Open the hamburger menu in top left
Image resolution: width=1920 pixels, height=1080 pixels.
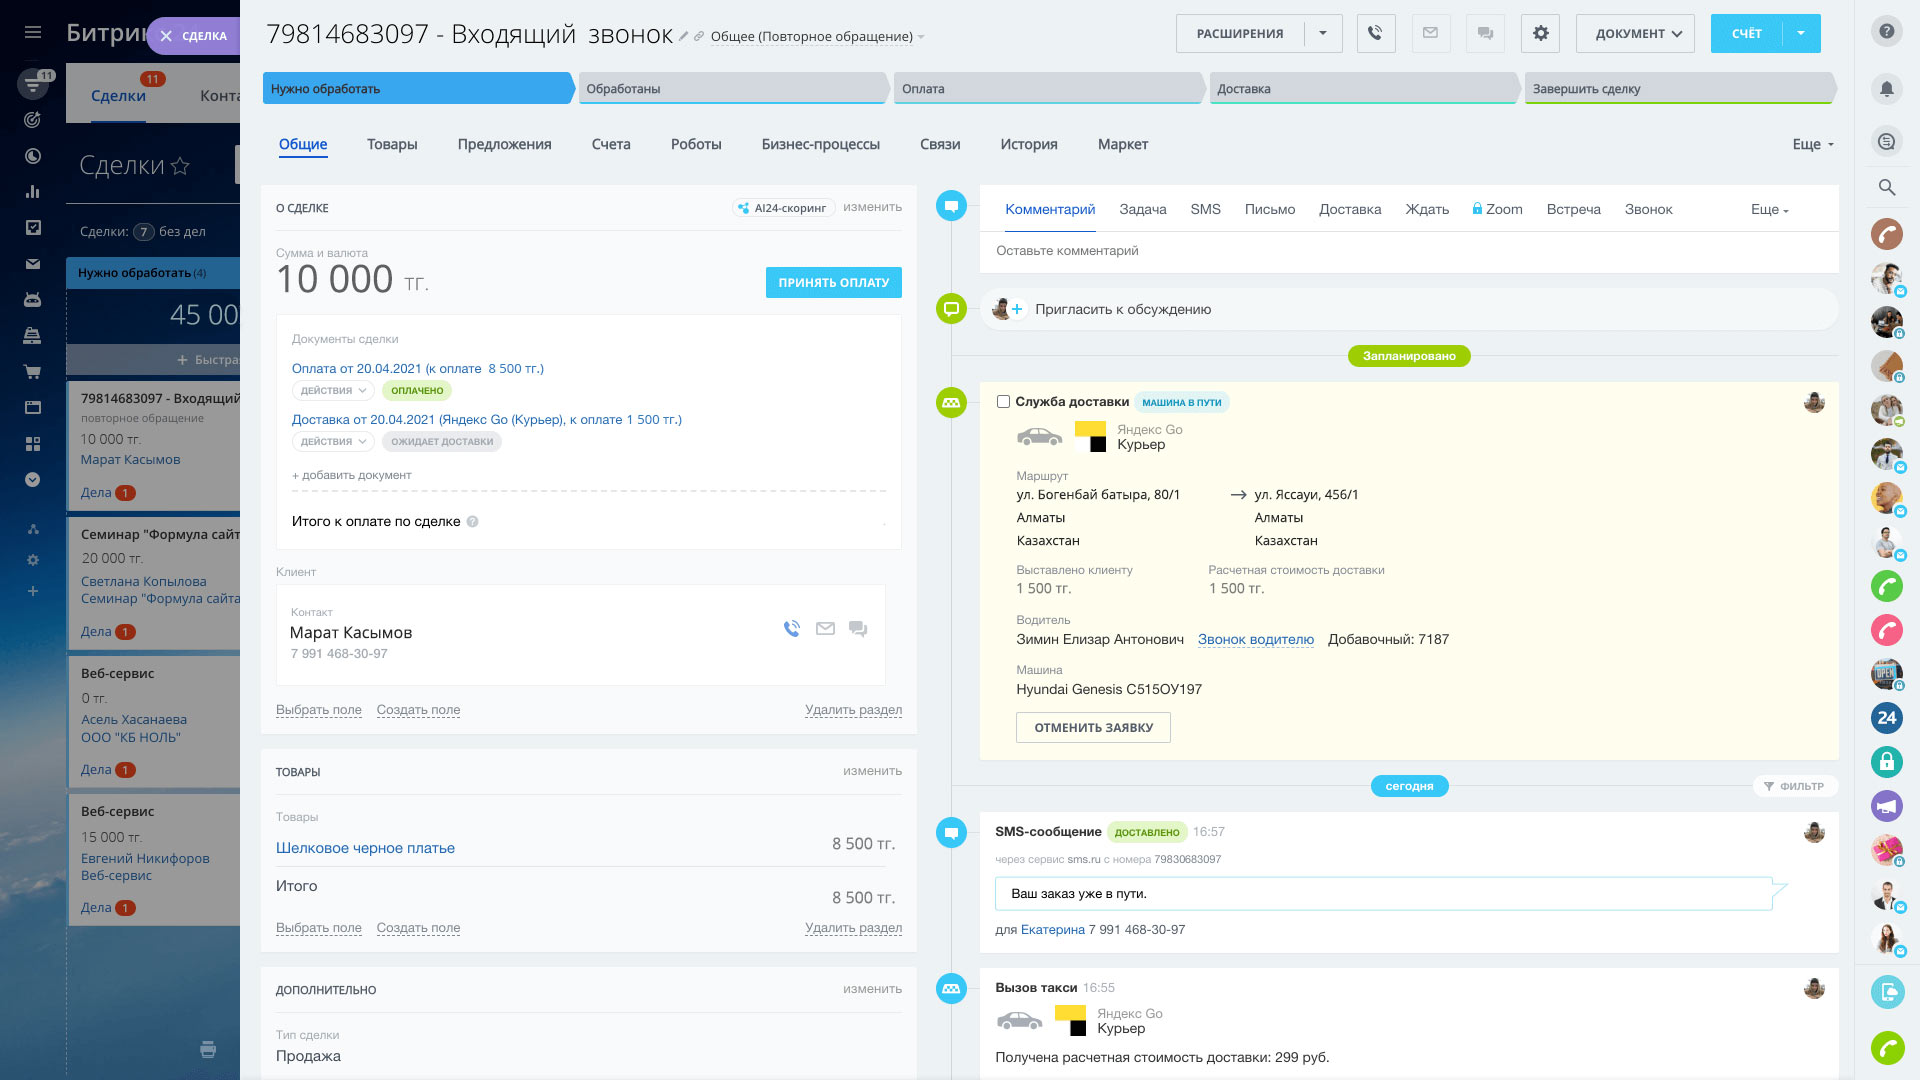pos(33,30)
